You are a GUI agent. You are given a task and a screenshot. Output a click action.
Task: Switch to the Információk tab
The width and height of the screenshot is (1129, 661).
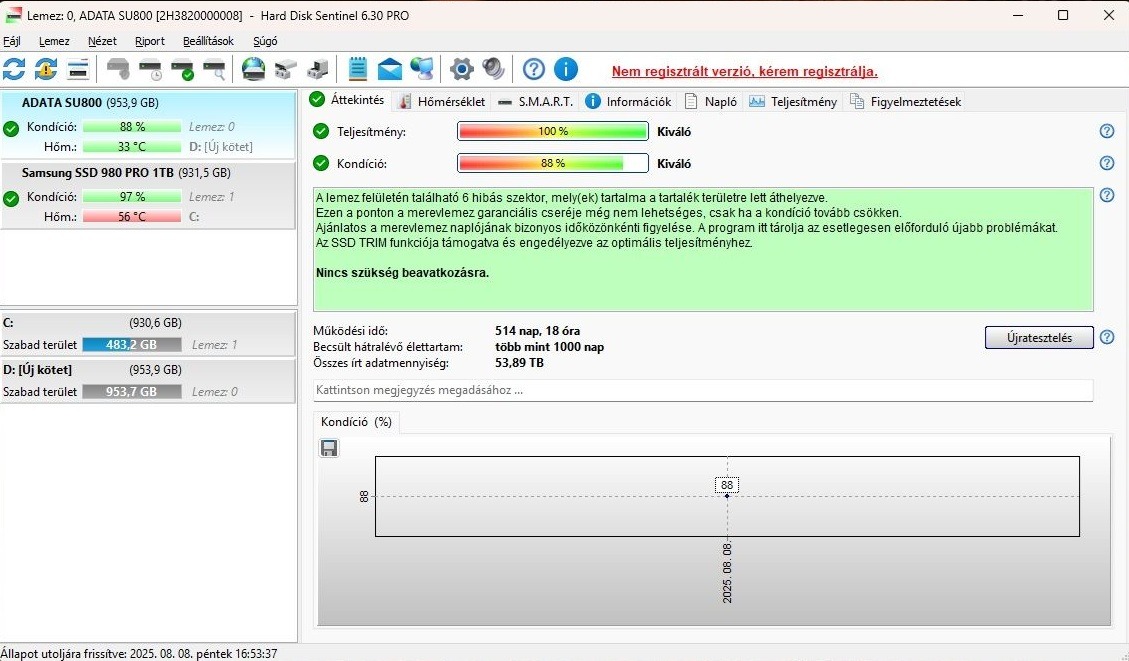[x=628, y=102]
